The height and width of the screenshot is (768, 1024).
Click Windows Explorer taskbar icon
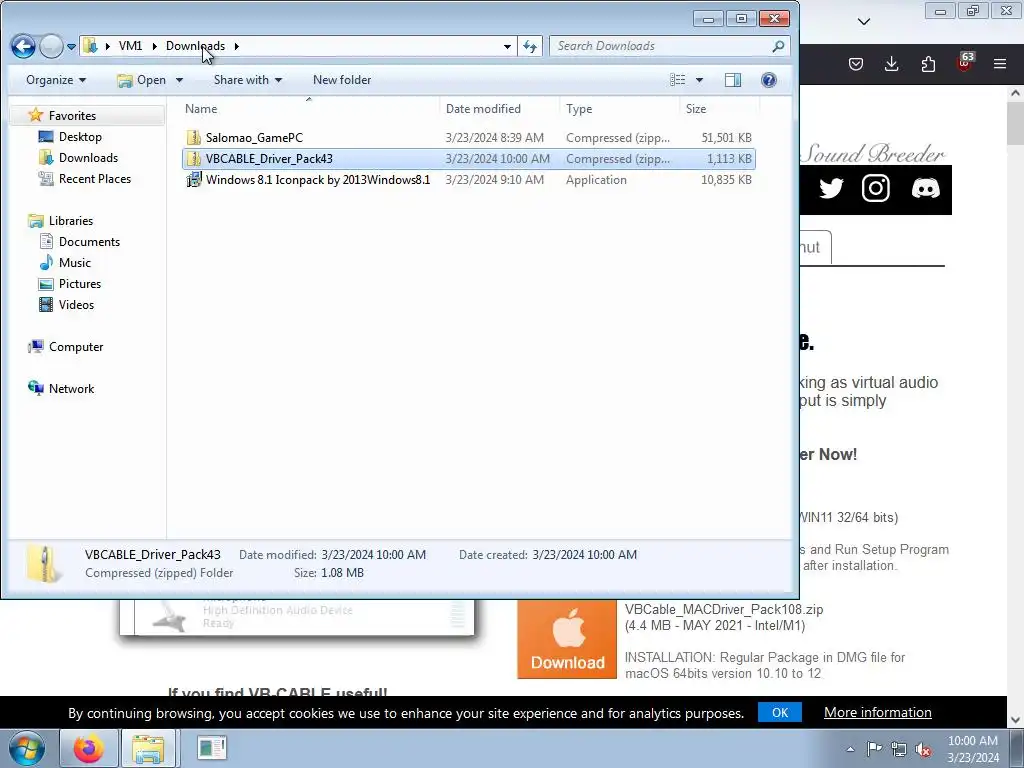click(148, 748)
